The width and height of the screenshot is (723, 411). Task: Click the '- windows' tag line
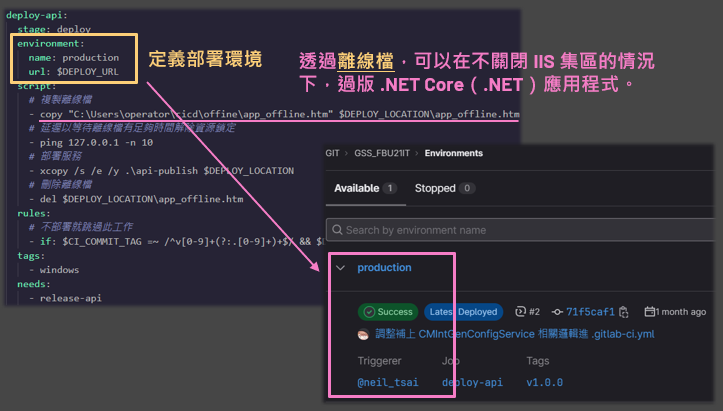pyautogui.click(x=54, y=270)
